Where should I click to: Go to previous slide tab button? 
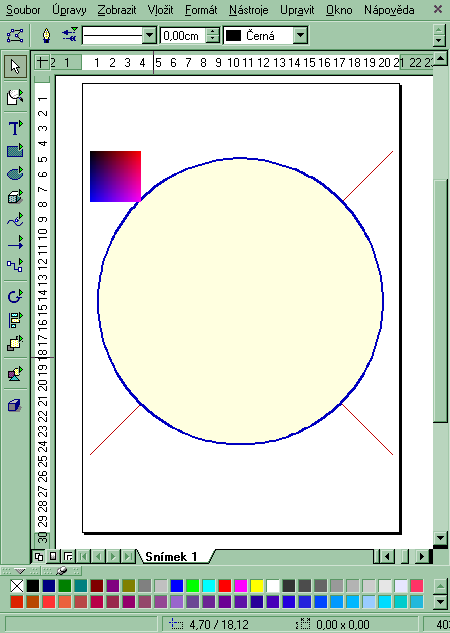click(98, 557)
